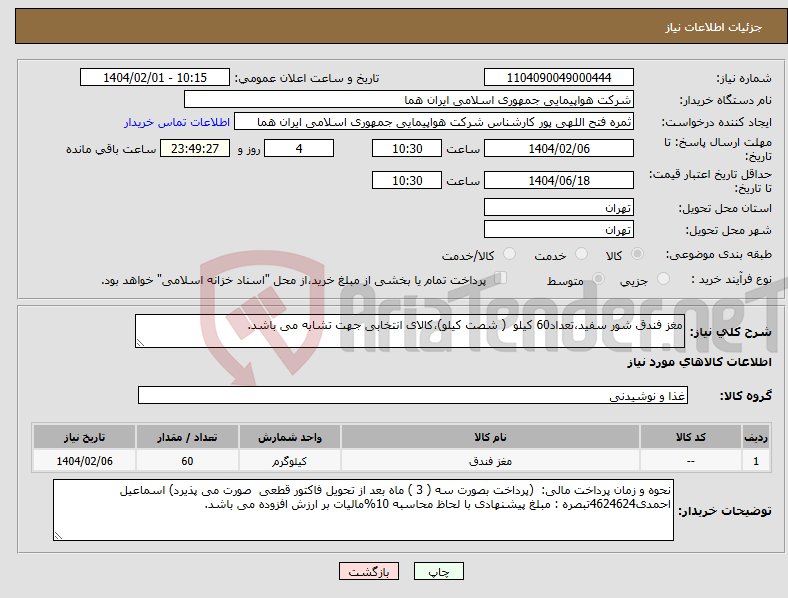Click the buyer organization name field
Screen dimensions: 788x598
click(x=409, y=99)
